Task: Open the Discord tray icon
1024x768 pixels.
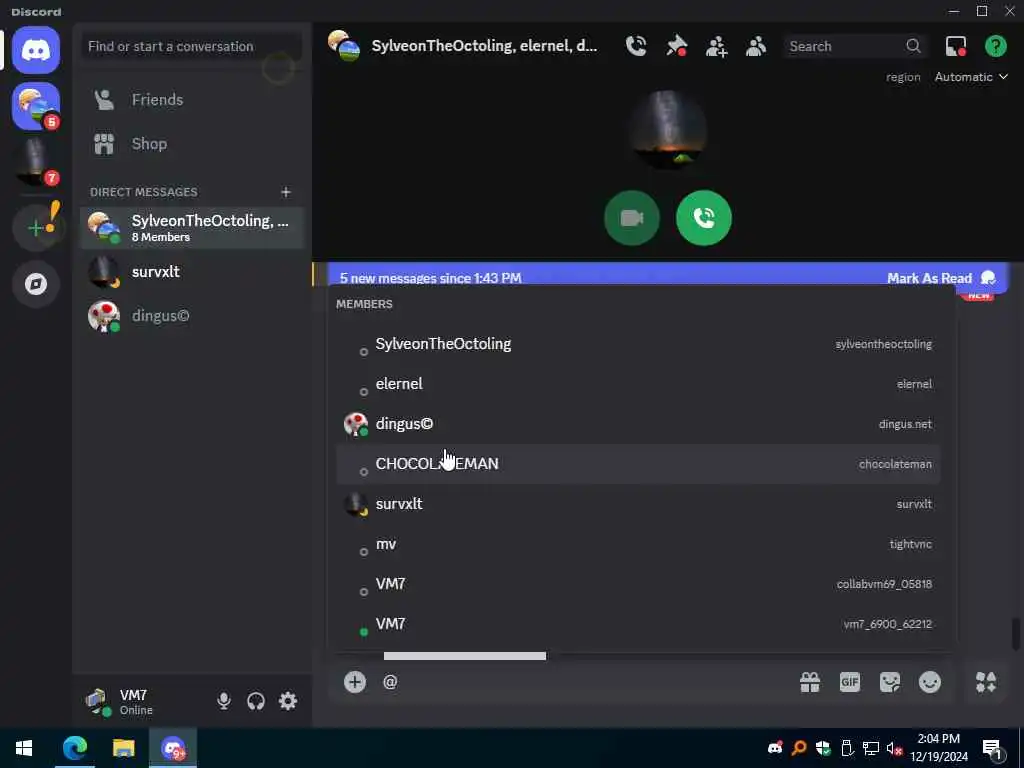Action: tap(775, 748)
